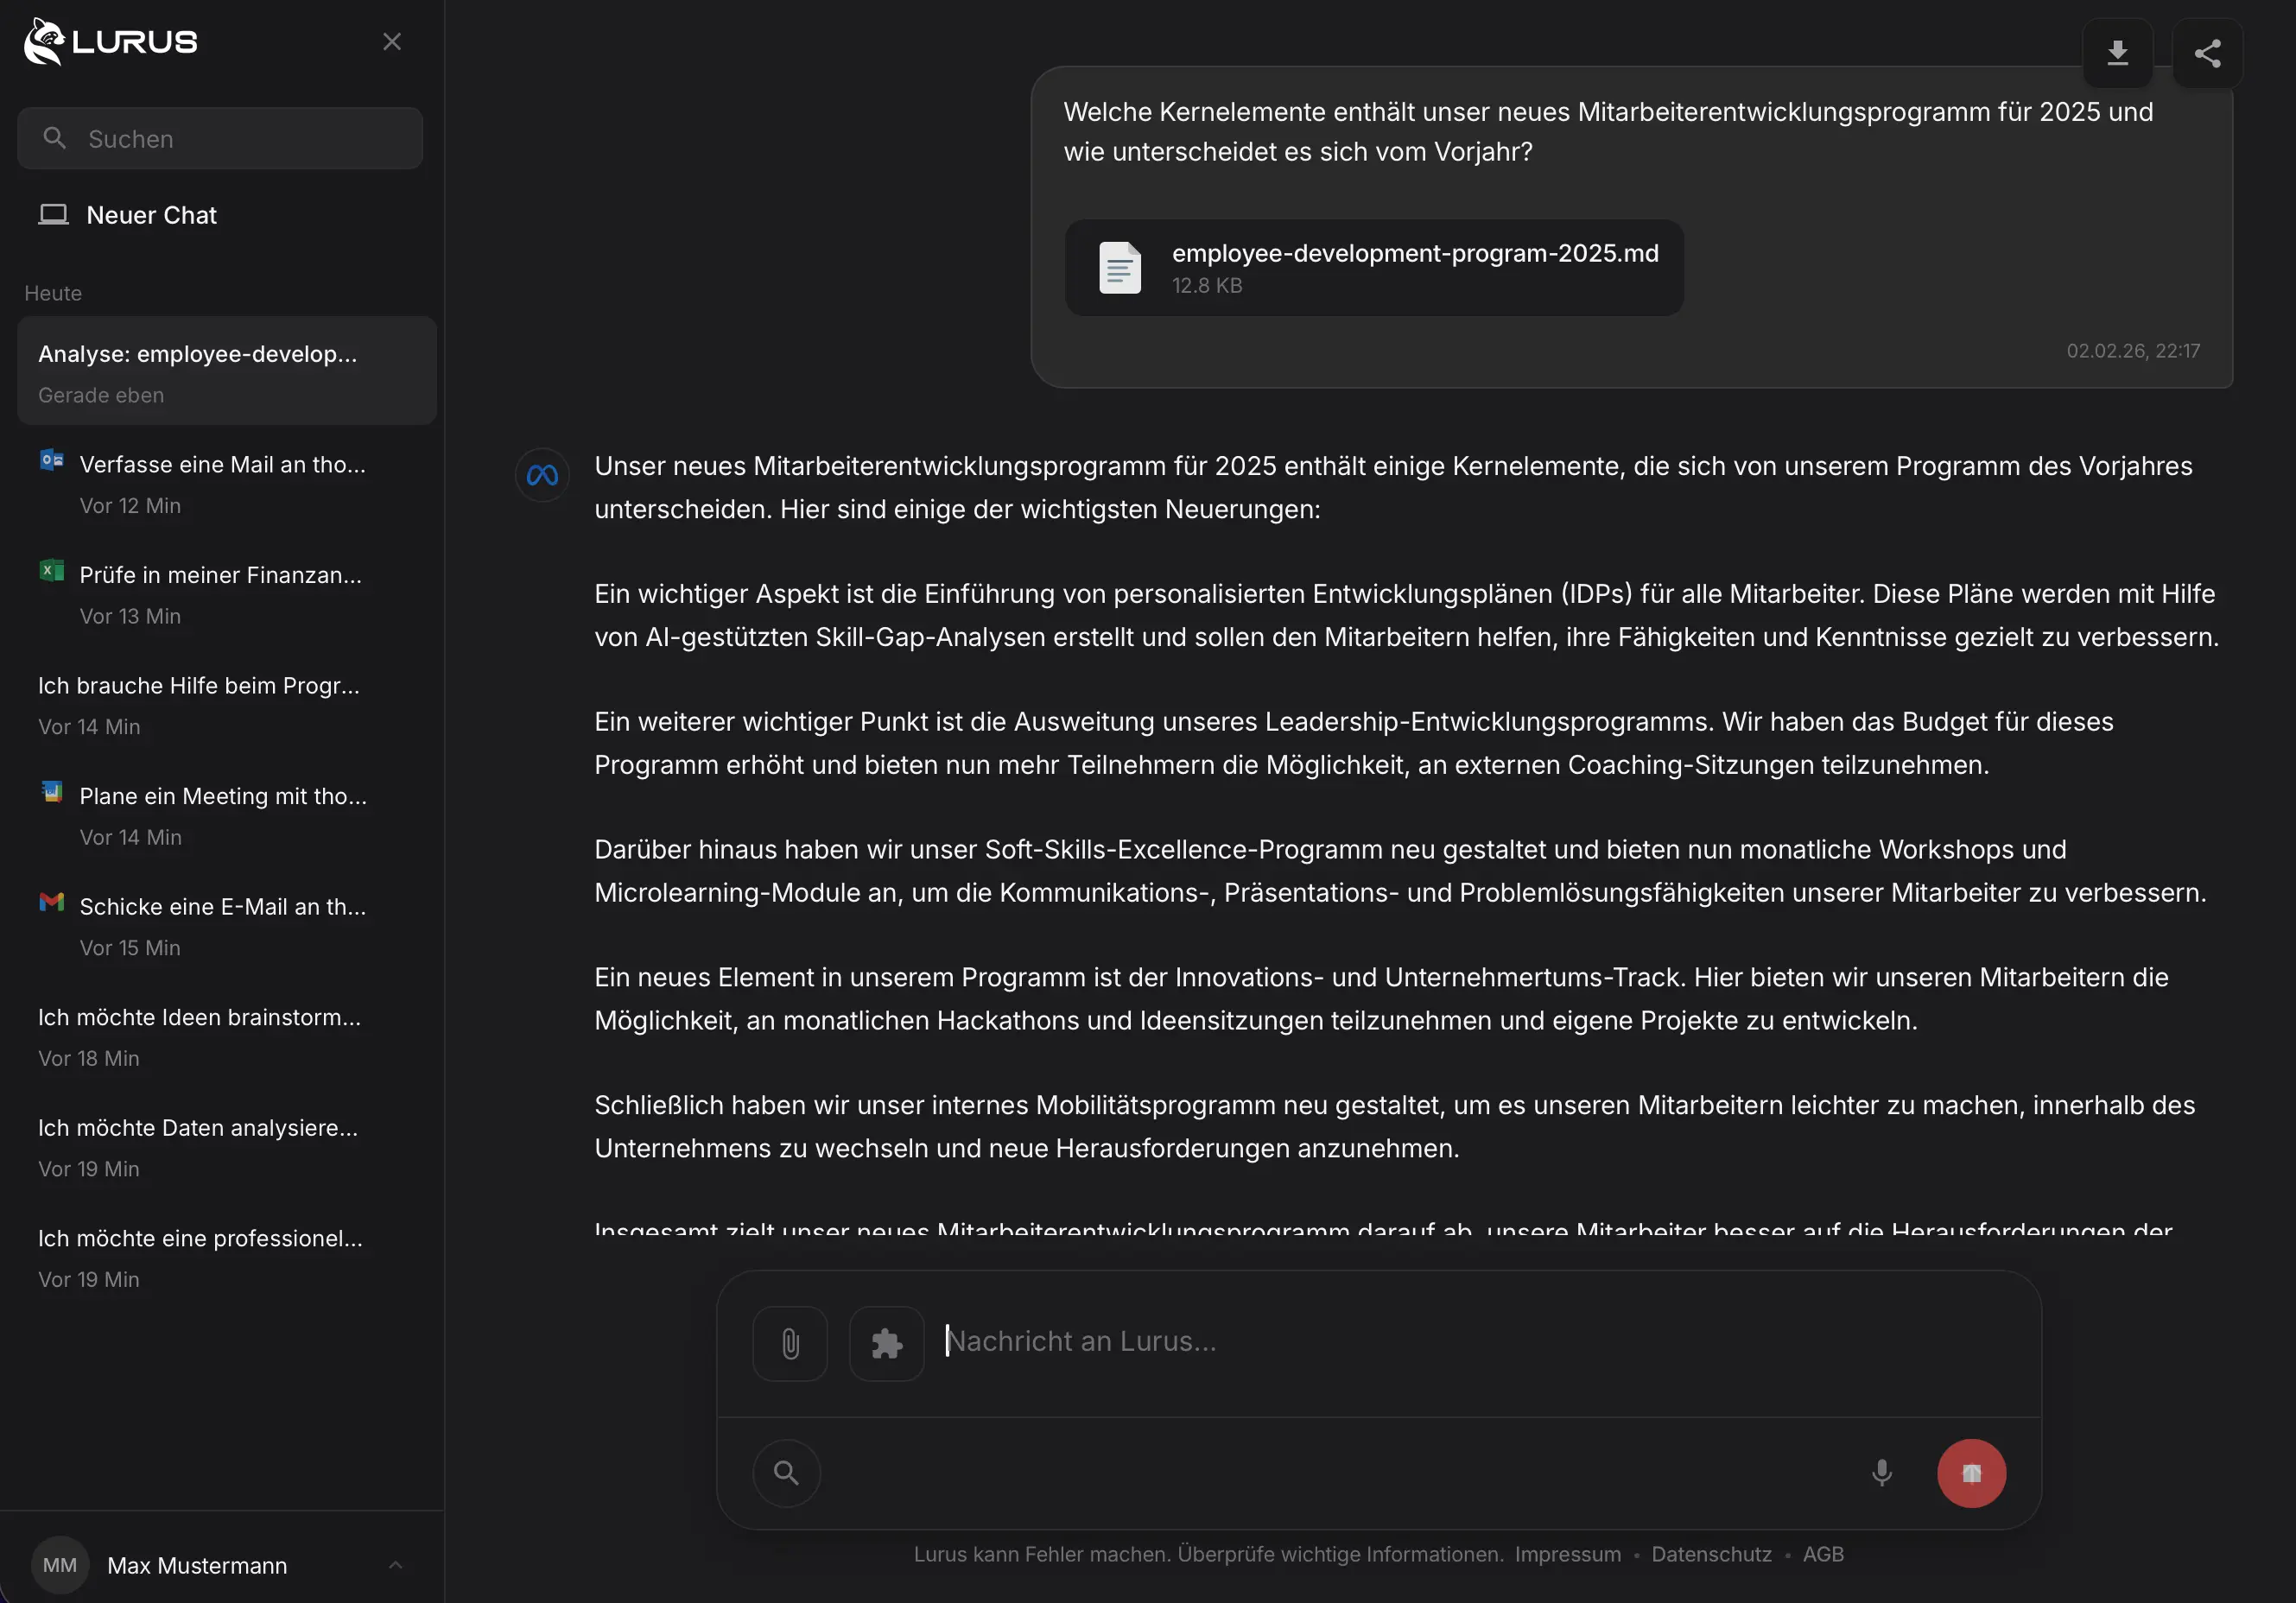The width and height of the screenshot is (2296, 1603).
Task: Click the paperclip attachment icon
Action: (790, 1343)
